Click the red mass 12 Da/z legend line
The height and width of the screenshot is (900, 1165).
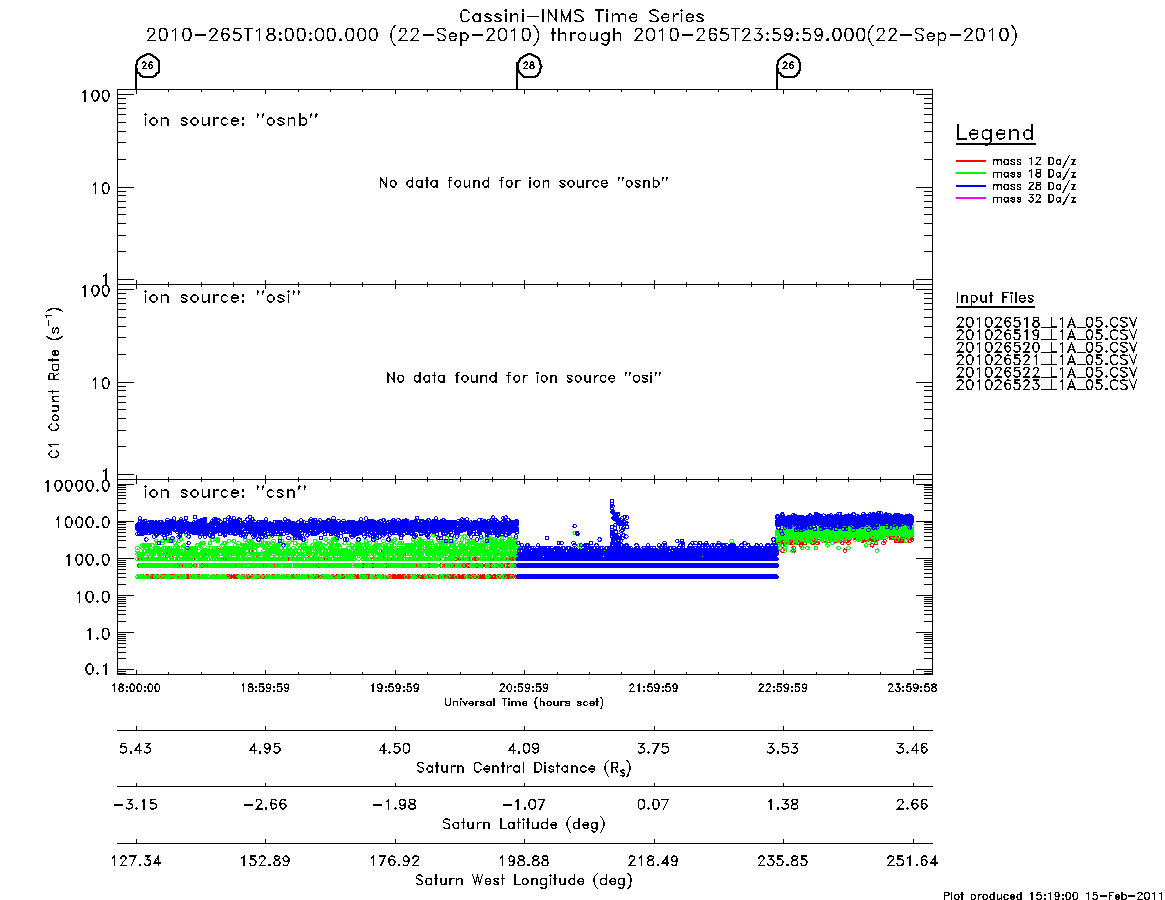point(970,161)
